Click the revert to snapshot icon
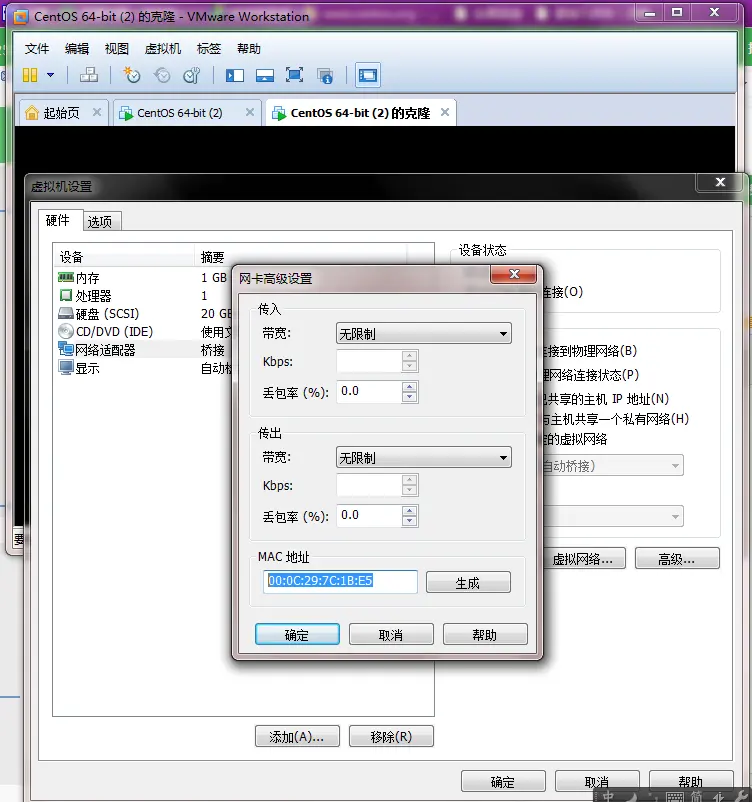Screen dimensions: 752x802 162,75
